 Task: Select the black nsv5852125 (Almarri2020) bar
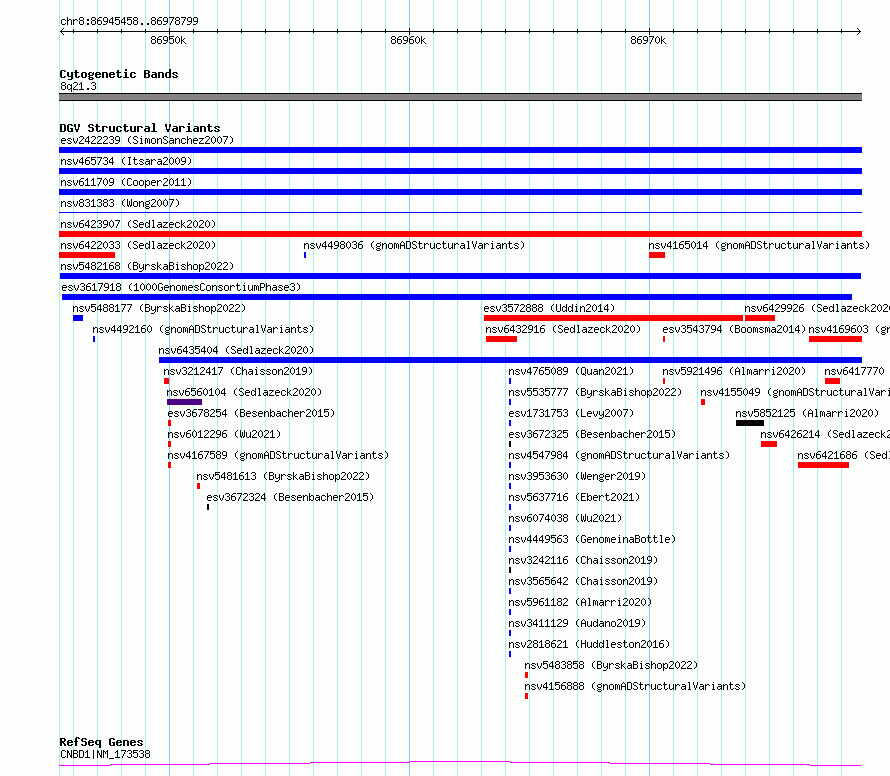pos(750,423)
